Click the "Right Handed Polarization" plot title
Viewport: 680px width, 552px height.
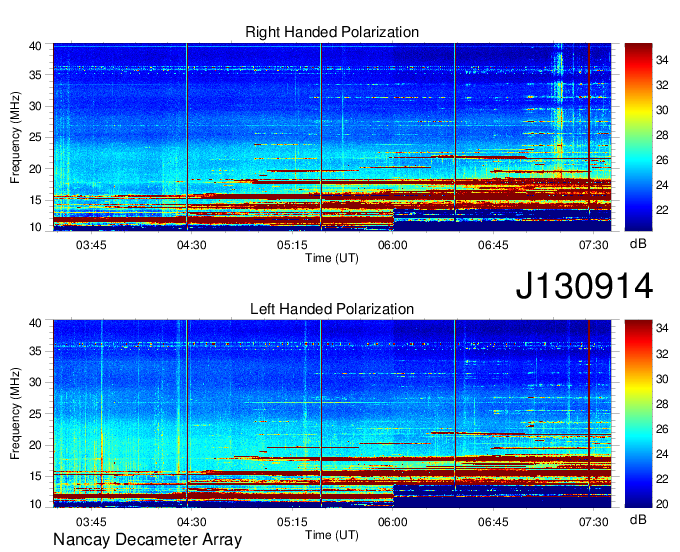[x=332, y=32]
